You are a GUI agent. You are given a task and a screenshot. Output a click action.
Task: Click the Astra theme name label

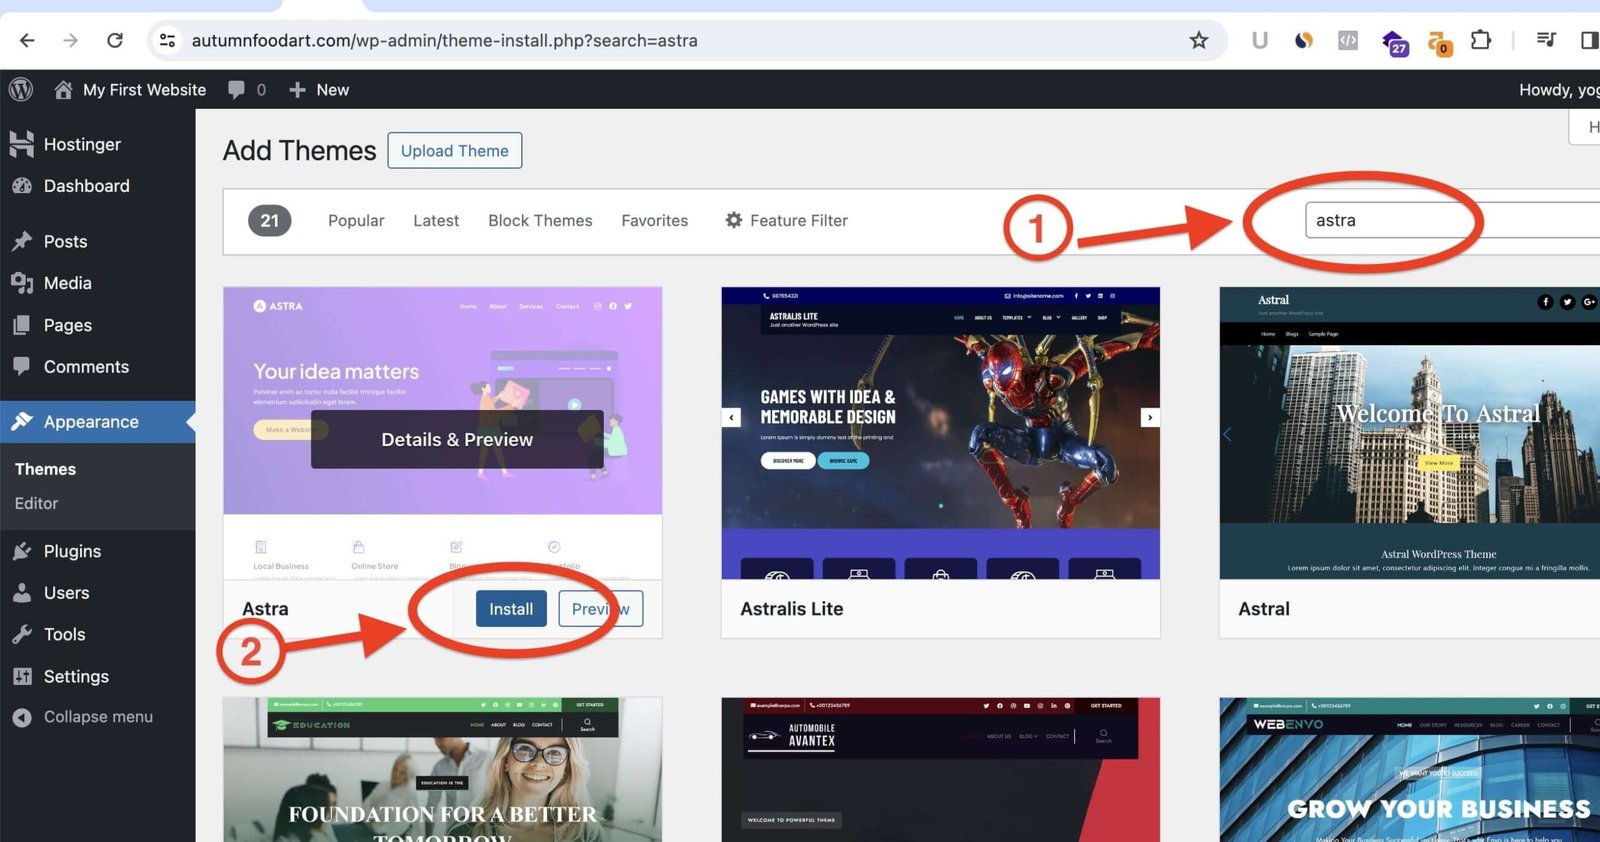265,609
